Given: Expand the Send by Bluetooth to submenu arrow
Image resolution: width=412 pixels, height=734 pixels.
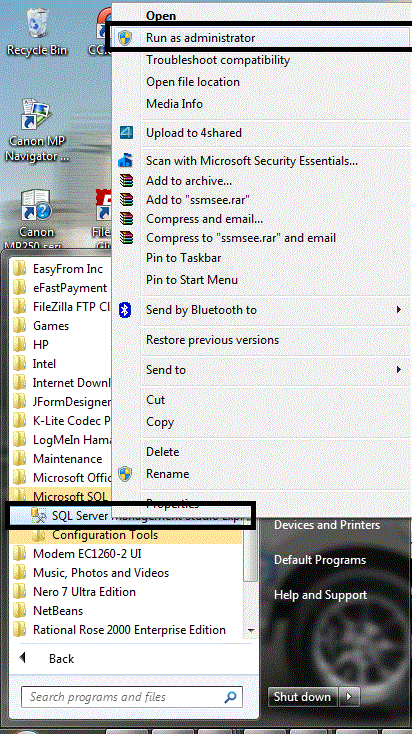Looking at the screenshot, I should tap(399, 309).
